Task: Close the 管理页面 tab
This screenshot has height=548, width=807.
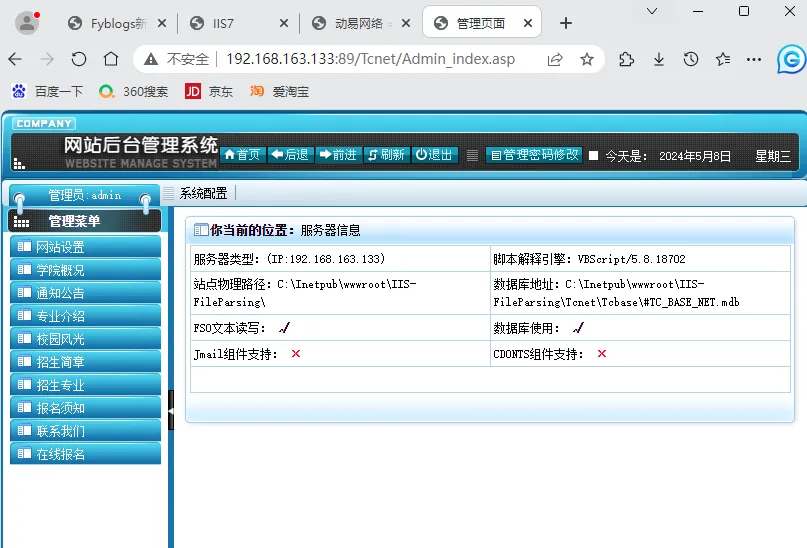Action: (x=528, y=23)
